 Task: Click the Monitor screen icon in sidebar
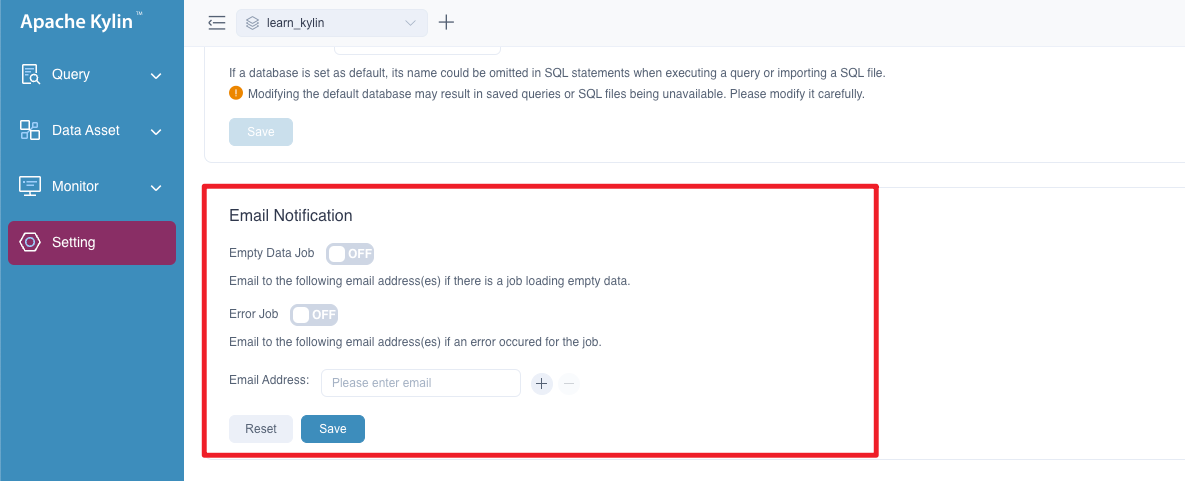[30, 187]
